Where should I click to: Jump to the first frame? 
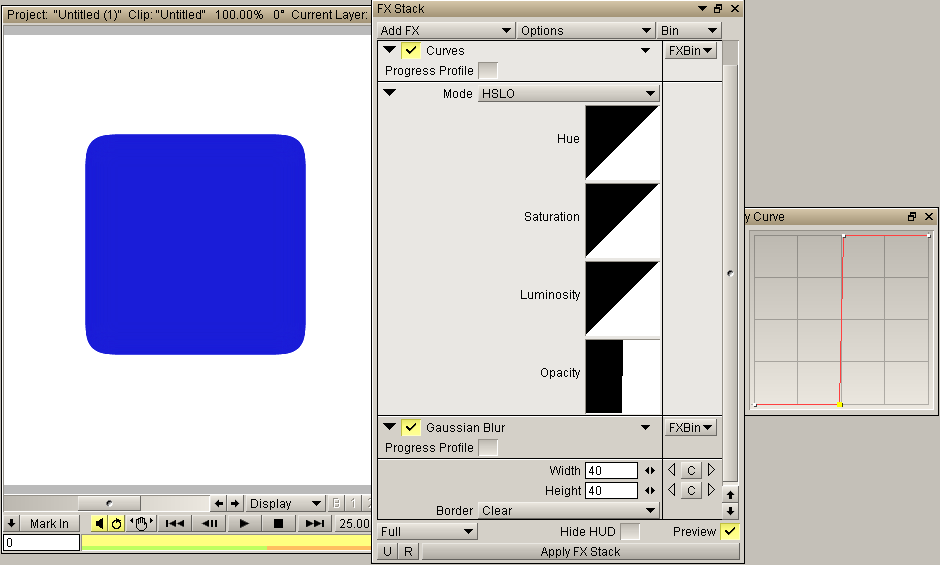(174, 524)
